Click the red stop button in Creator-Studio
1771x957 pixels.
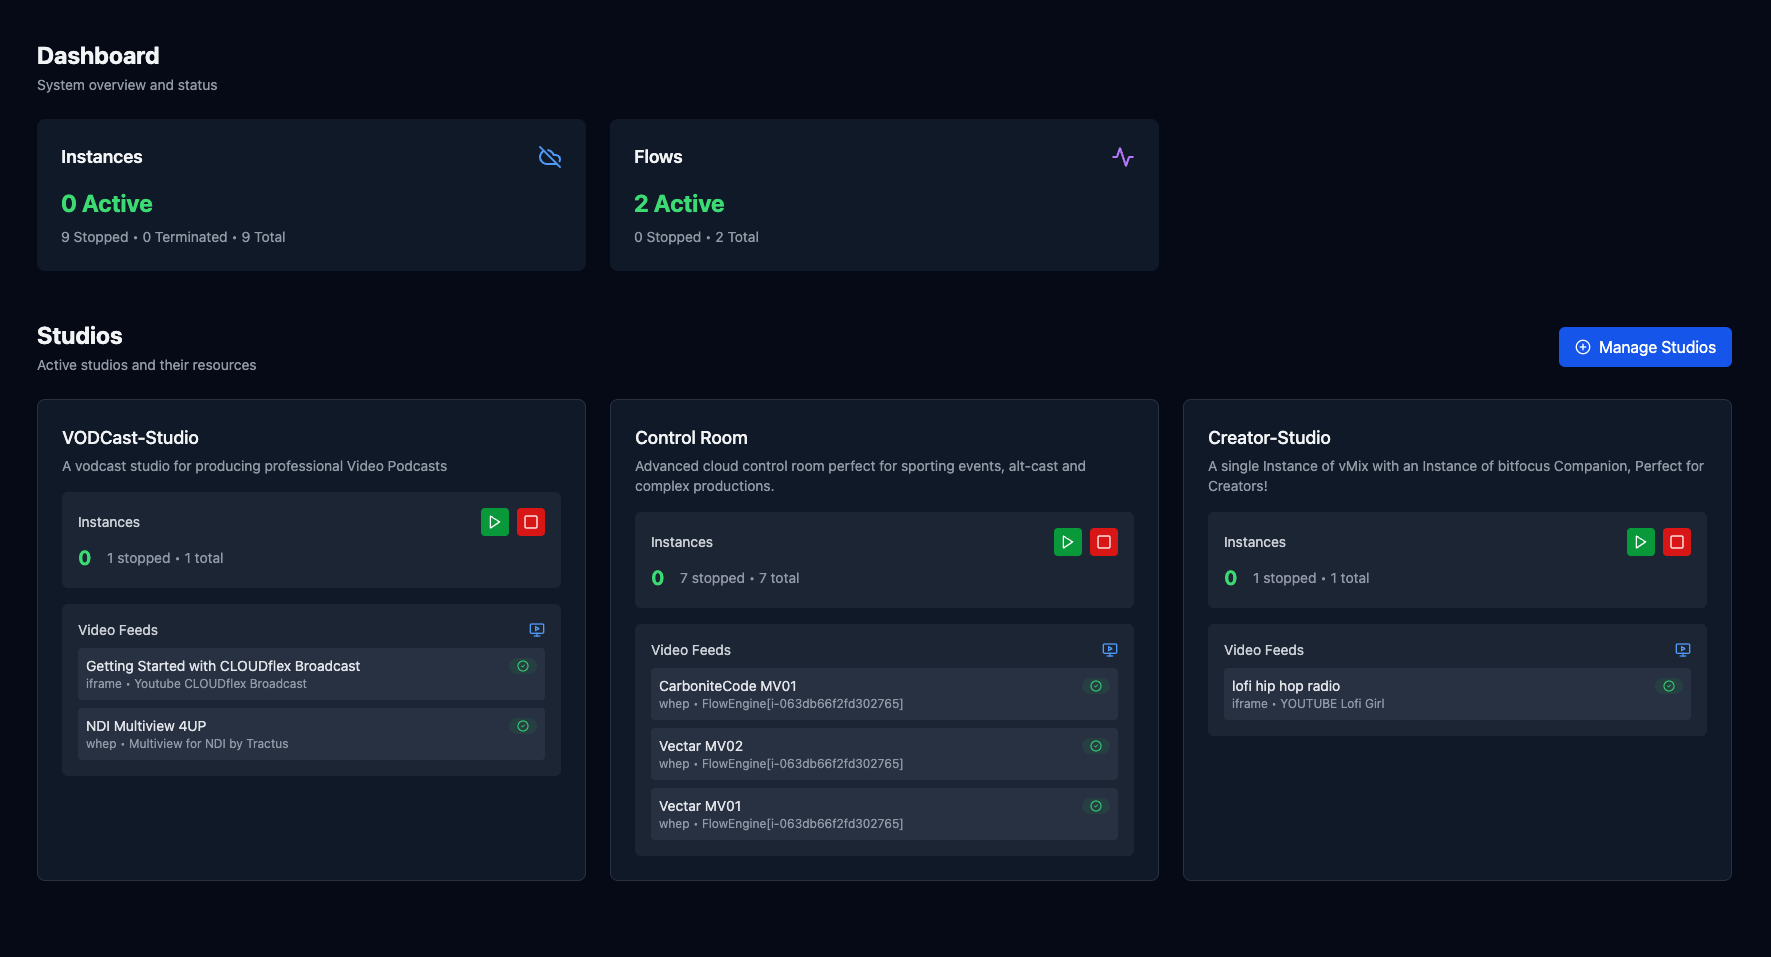pos(1677,541)
